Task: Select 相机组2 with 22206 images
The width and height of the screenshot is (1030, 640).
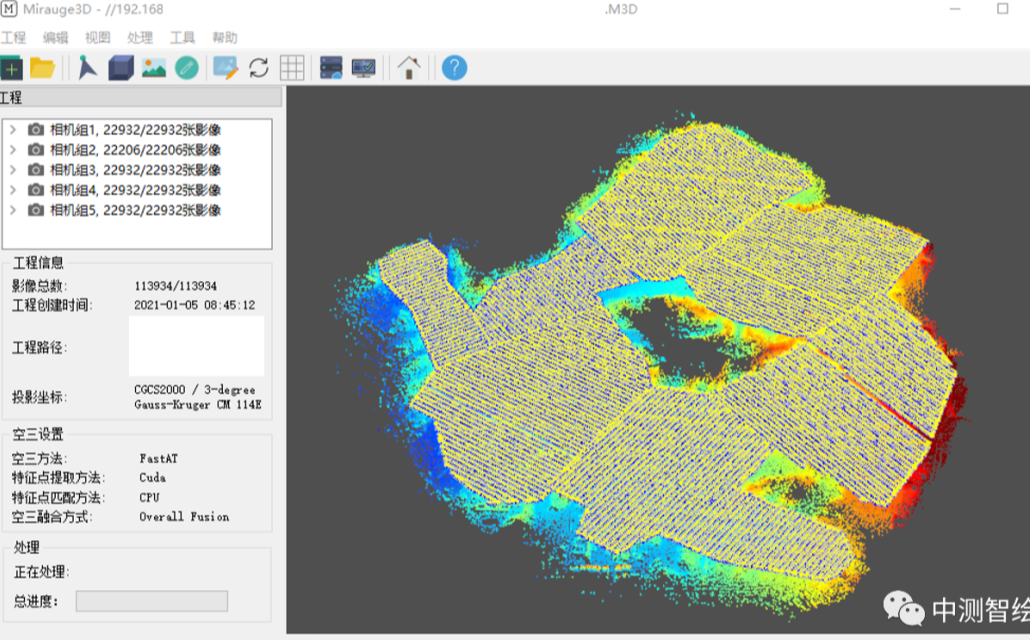Action: [135, 150]
